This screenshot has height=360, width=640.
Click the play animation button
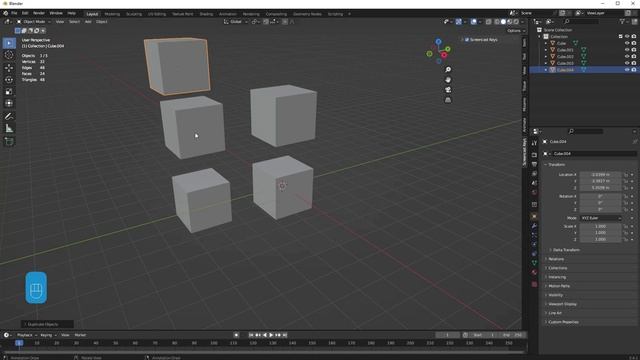click(x=271, y=335)
